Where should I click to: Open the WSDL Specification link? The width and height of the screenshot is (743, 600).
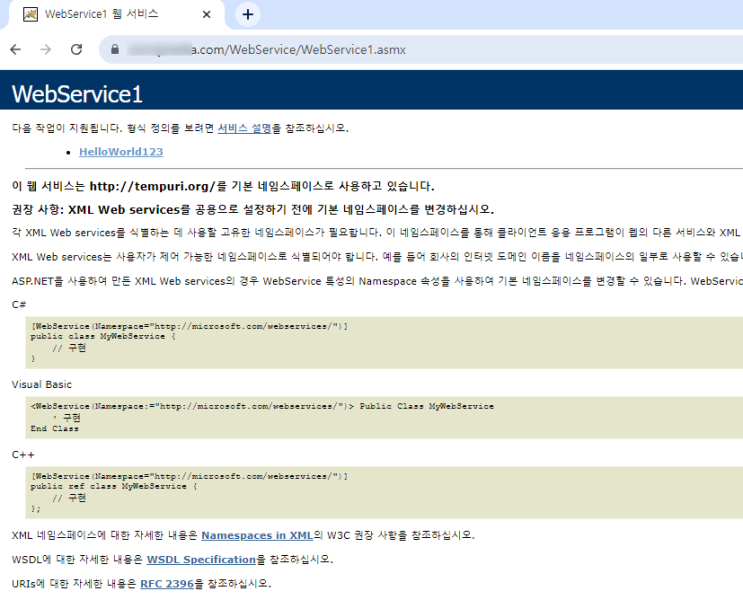coord(201,560)
